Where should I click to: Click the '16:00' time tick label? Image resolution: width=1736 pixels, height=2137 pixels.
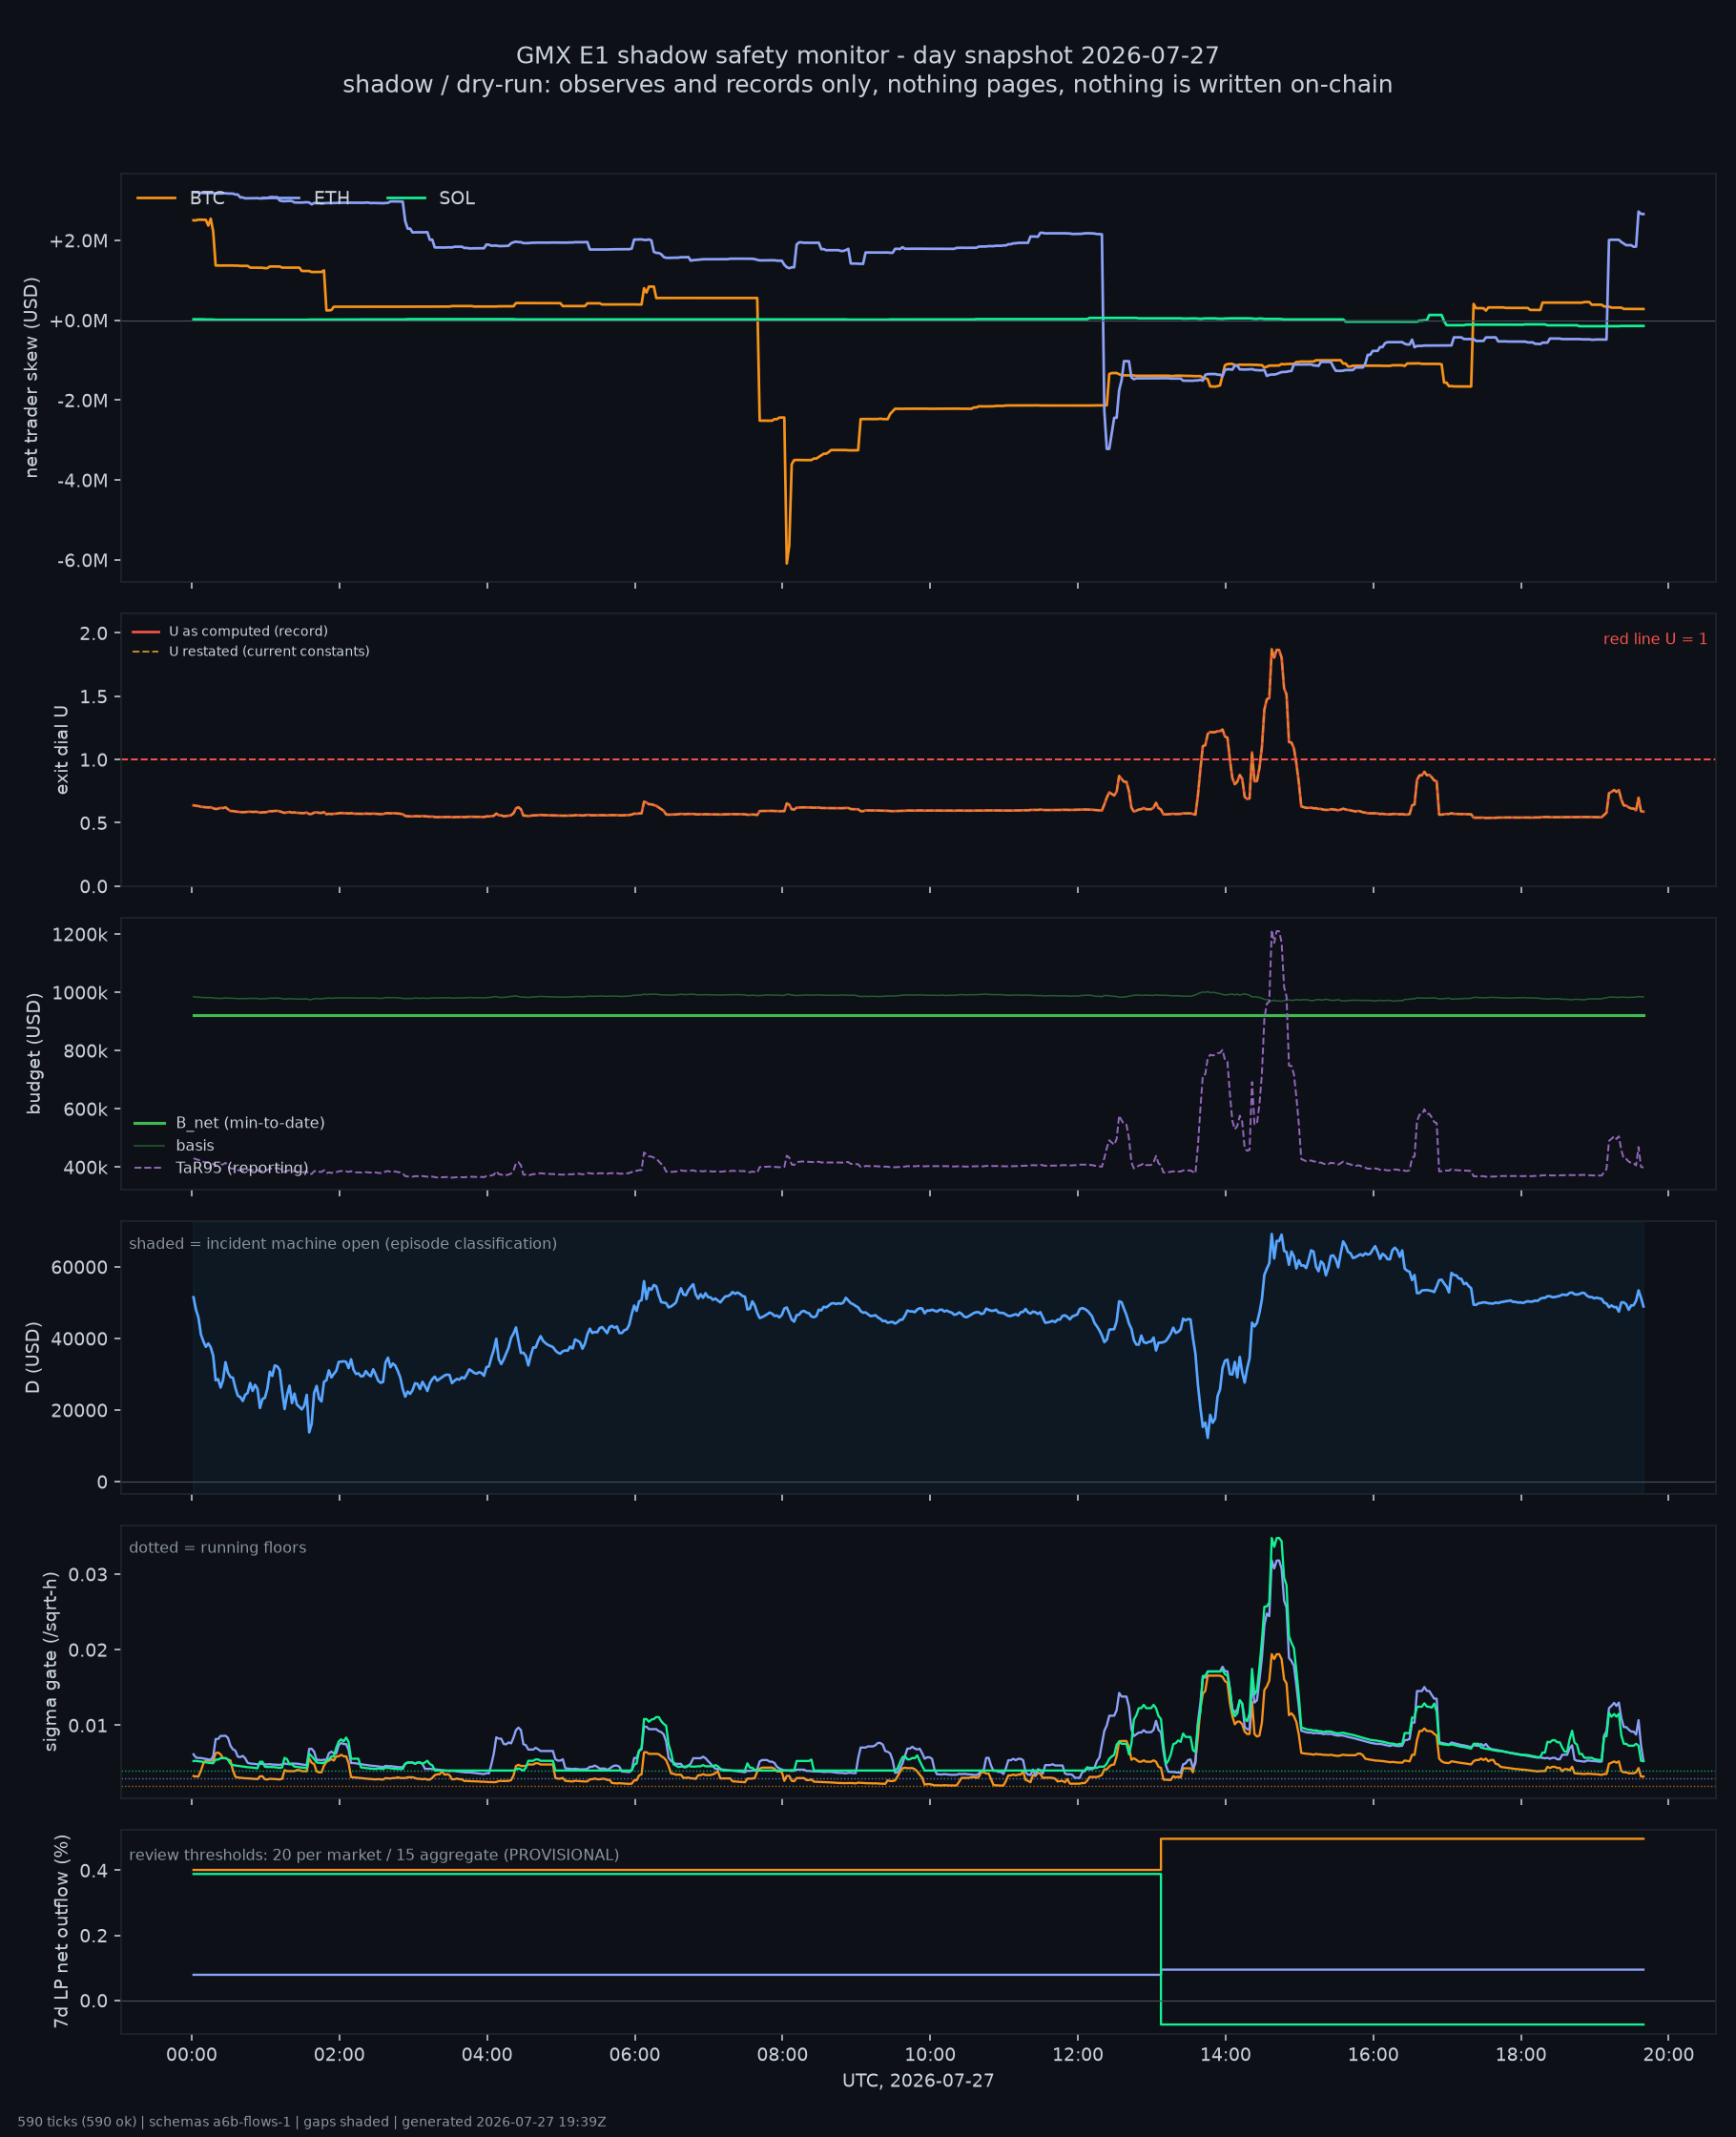click(1373, 2055)
